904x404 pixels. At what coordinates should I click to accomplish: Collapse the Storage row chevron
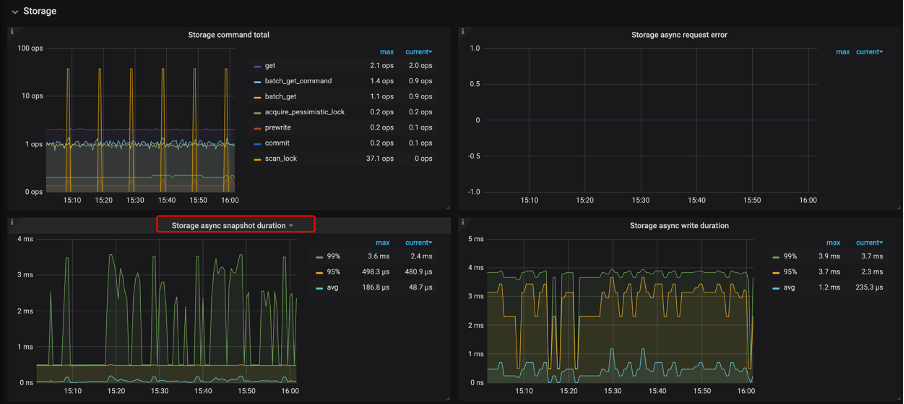11,11
